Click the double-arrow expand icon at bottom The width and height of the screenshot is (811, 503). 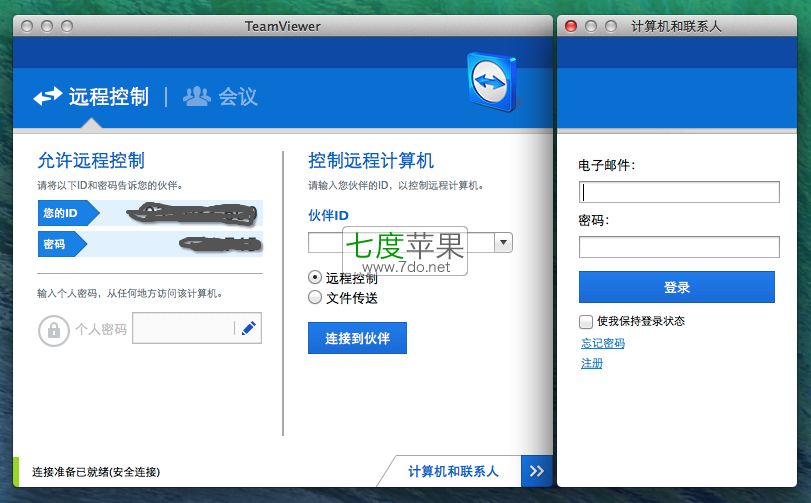[x=537, y=471]
